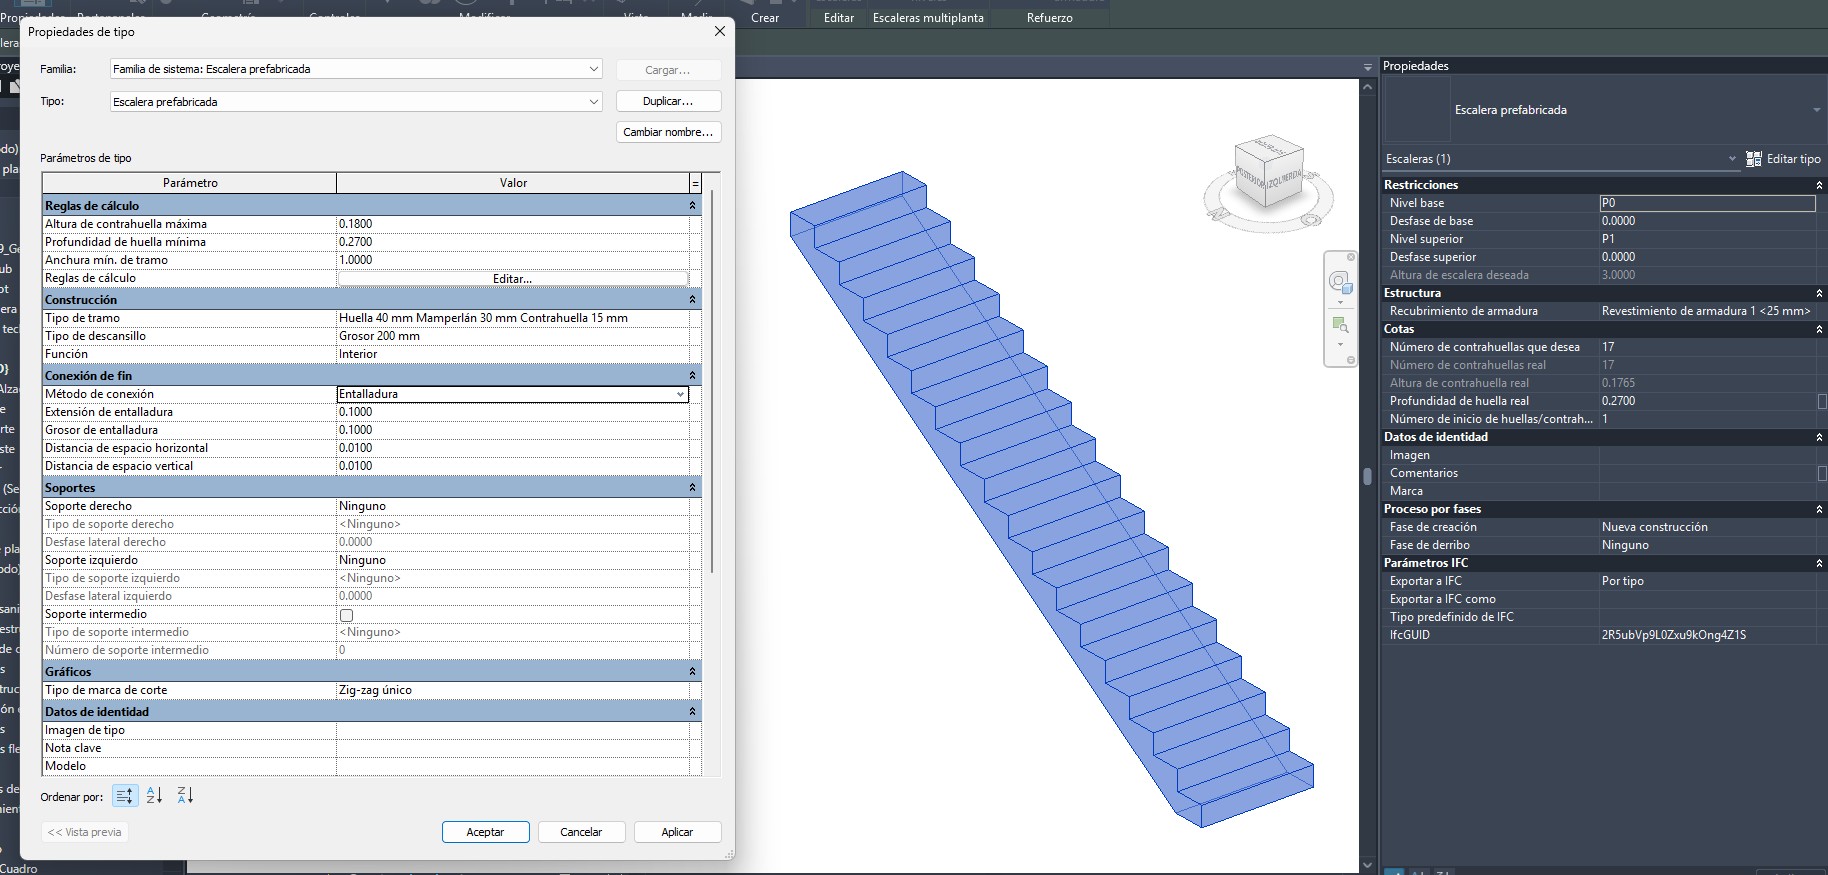1828x875 pixels.
Task: Open the Escaleras multiplanta ribbon panel
Action: (928, 18)
